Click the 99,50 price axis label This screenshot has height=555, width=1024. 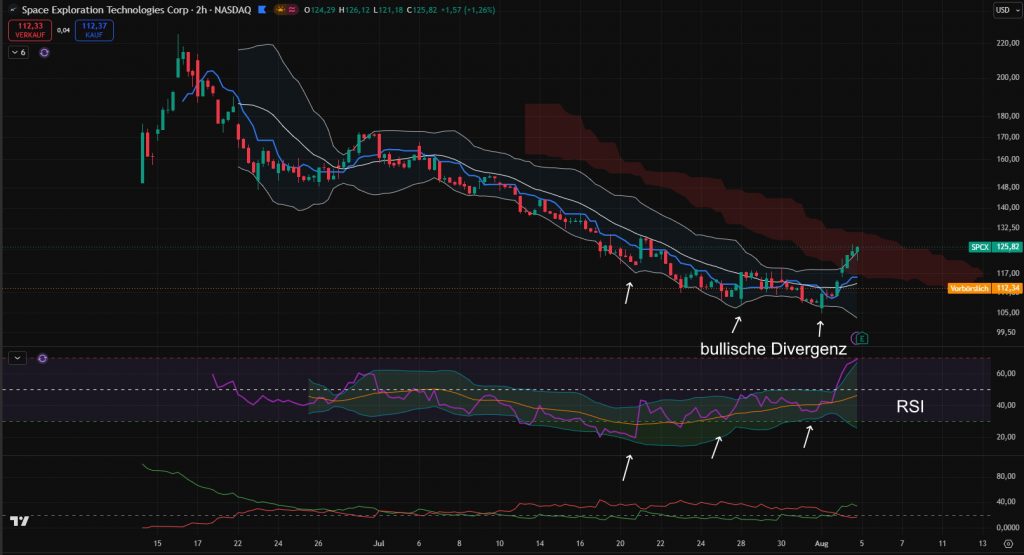point(1006,332)
